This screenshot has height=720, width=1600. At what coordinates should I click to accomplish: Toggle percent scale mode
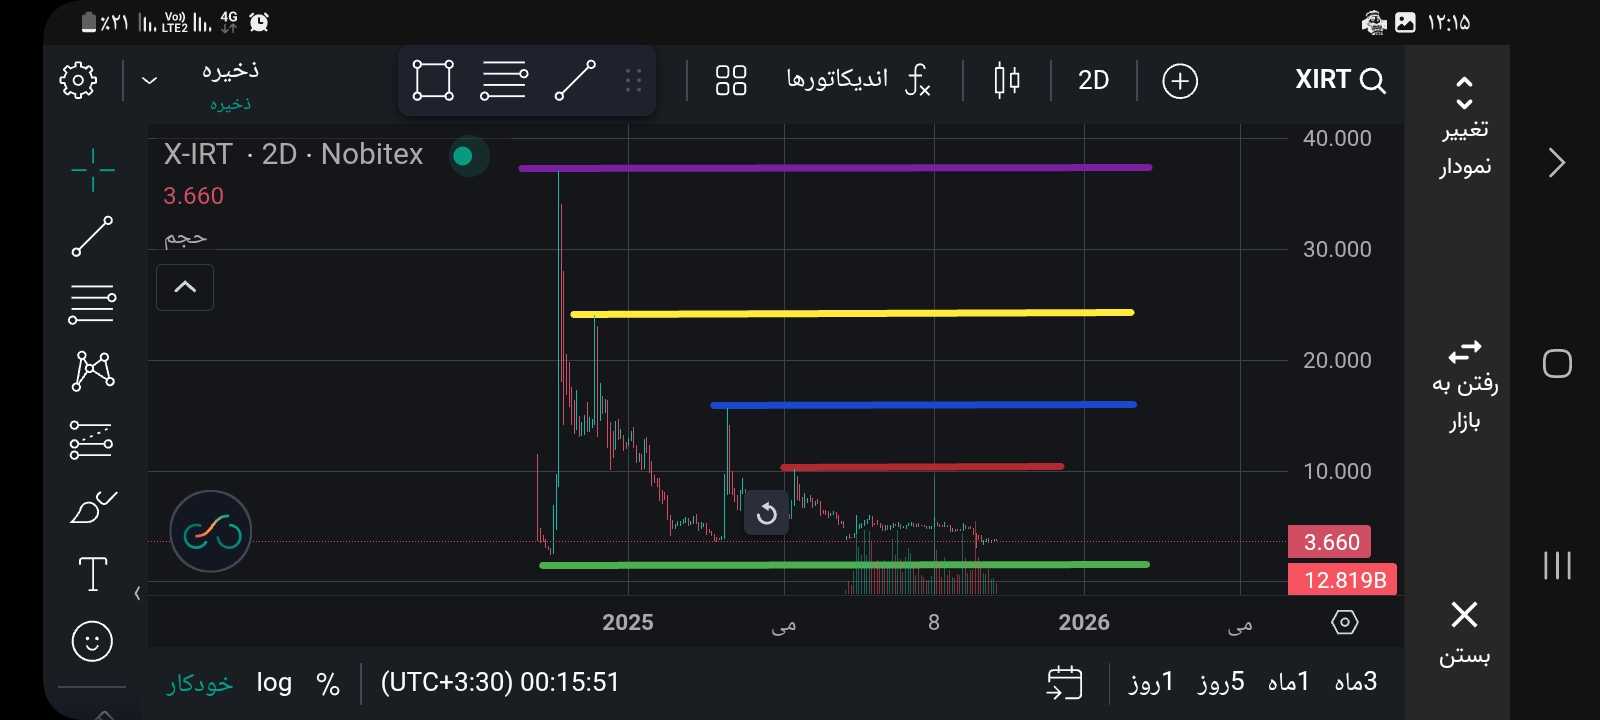(x=328, y=684)
